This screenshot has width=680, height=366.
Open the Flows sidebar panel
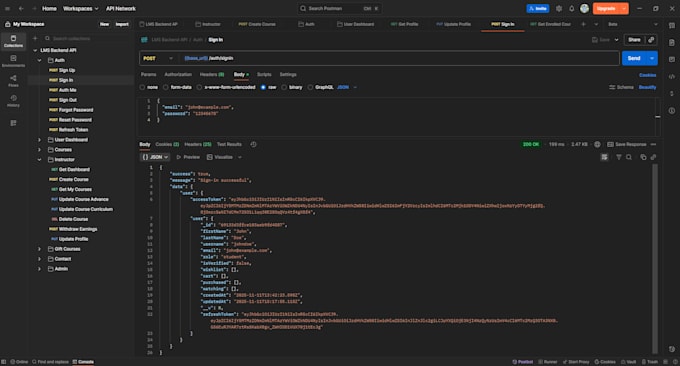pos(13,81)
